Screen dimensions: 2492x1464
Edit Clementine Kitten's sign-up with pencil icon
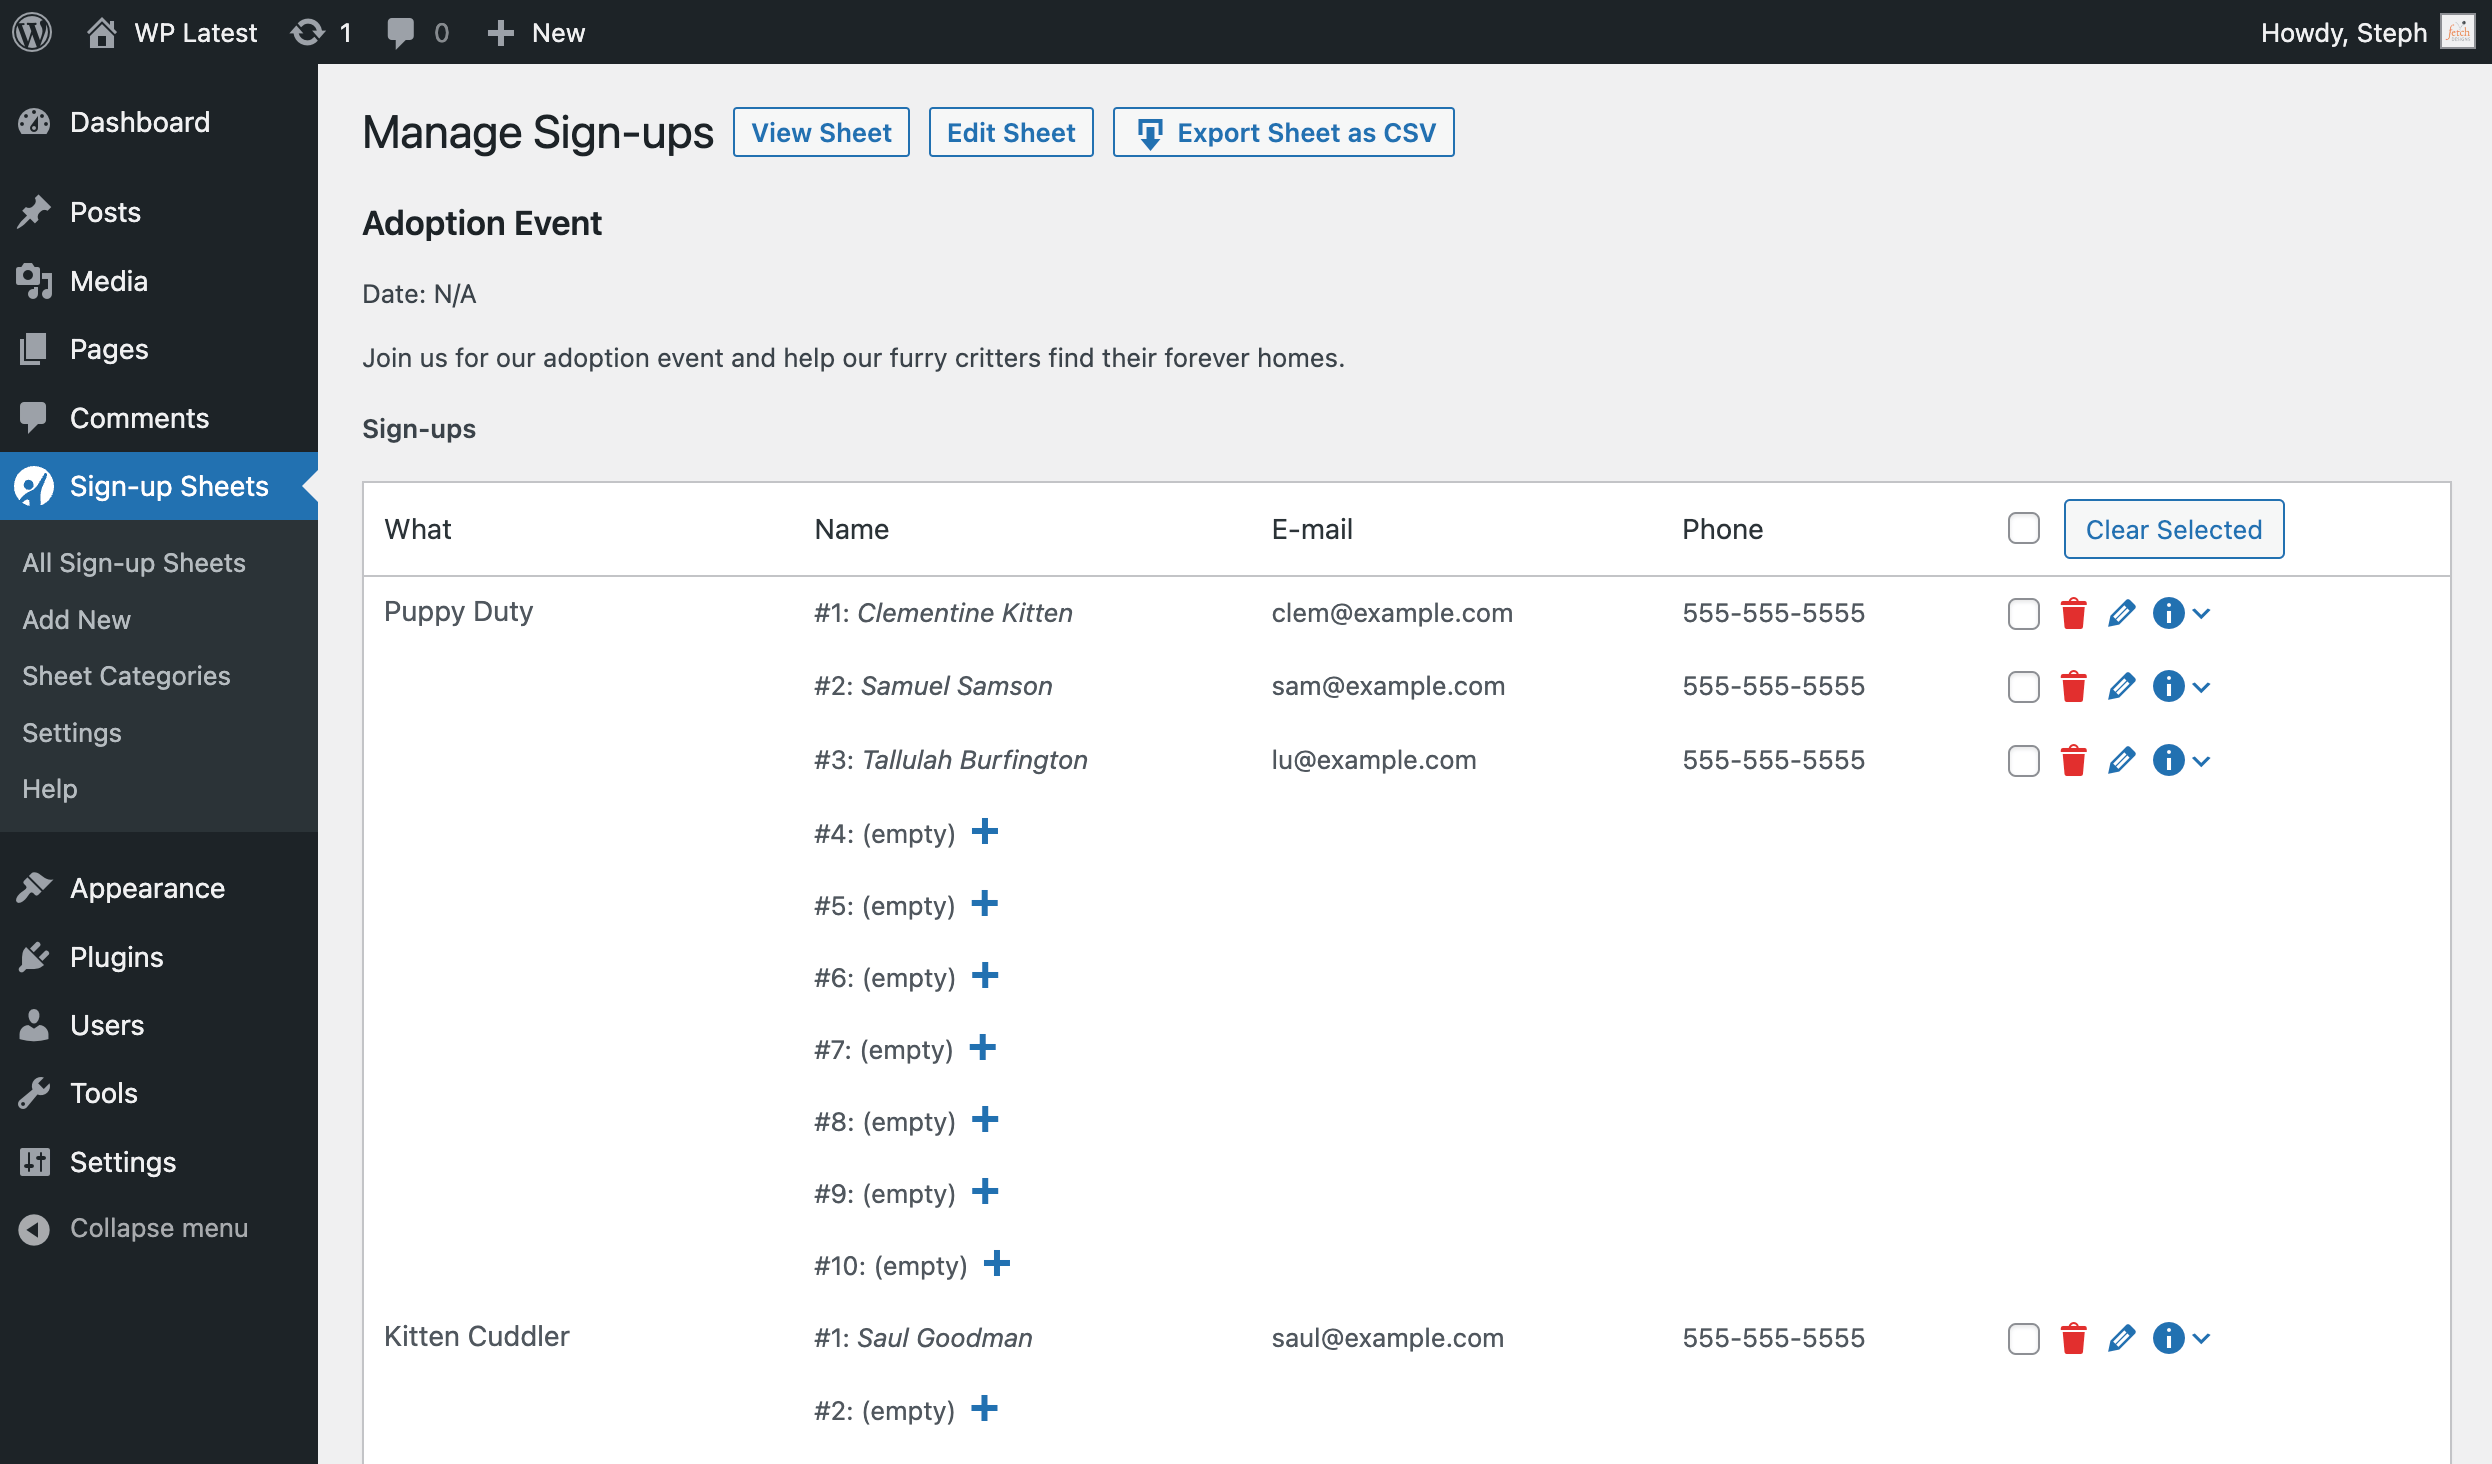(2121, 613)
